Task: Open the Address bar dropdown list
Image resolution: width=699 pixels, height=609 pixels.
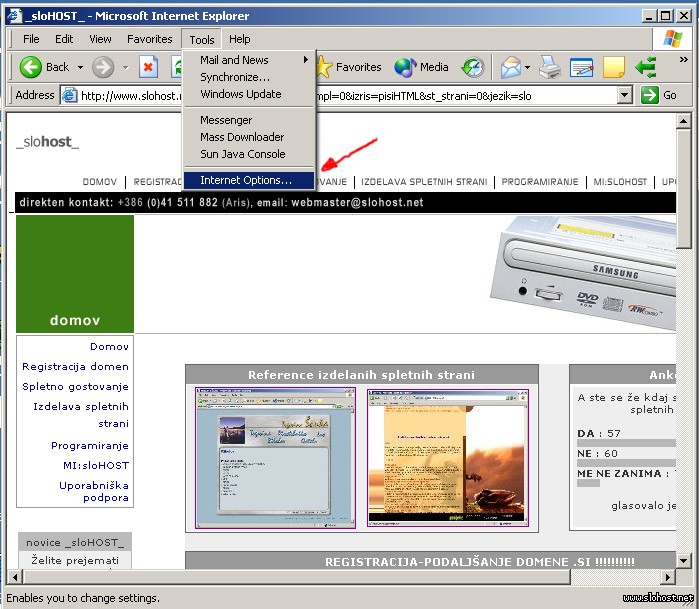Action: tap(625, 95)
